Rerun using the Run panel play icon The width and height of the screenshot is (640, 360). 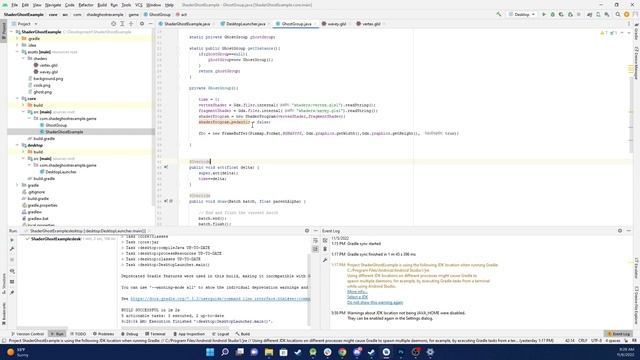pos(12,240)
